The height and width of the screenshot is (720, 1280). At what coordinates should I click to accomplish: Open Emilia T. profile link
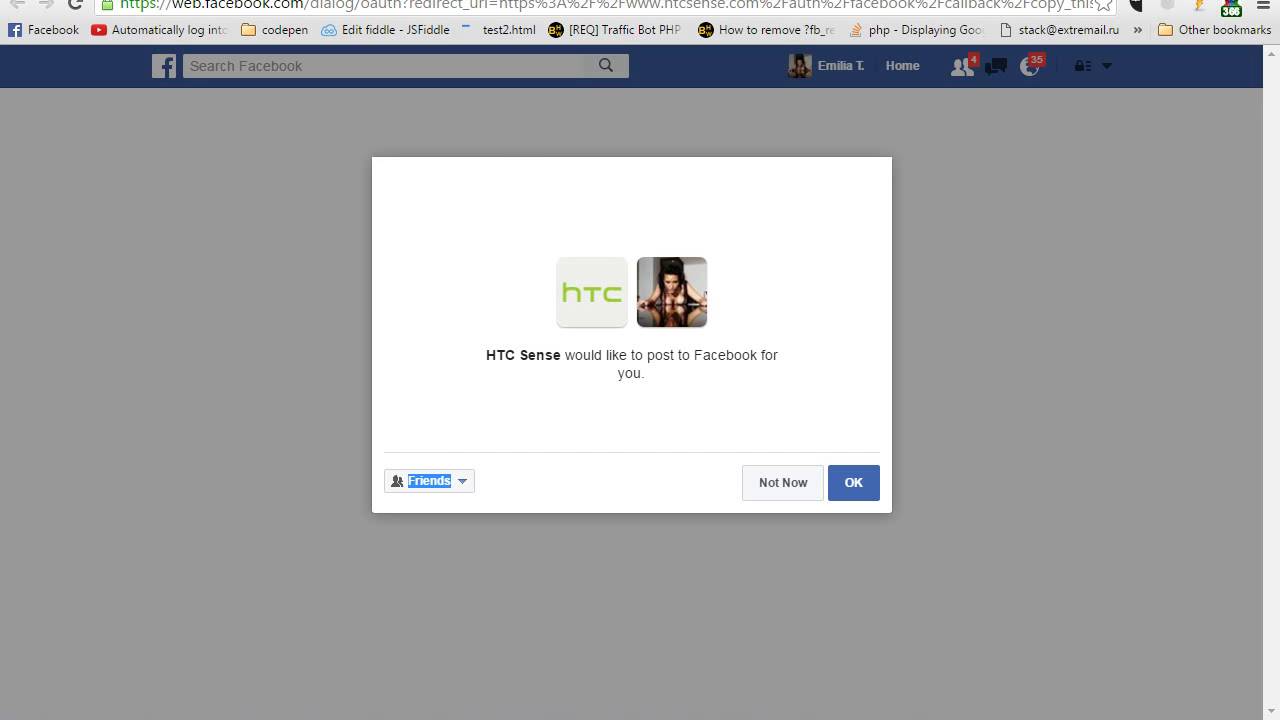[x=840, y=66]
